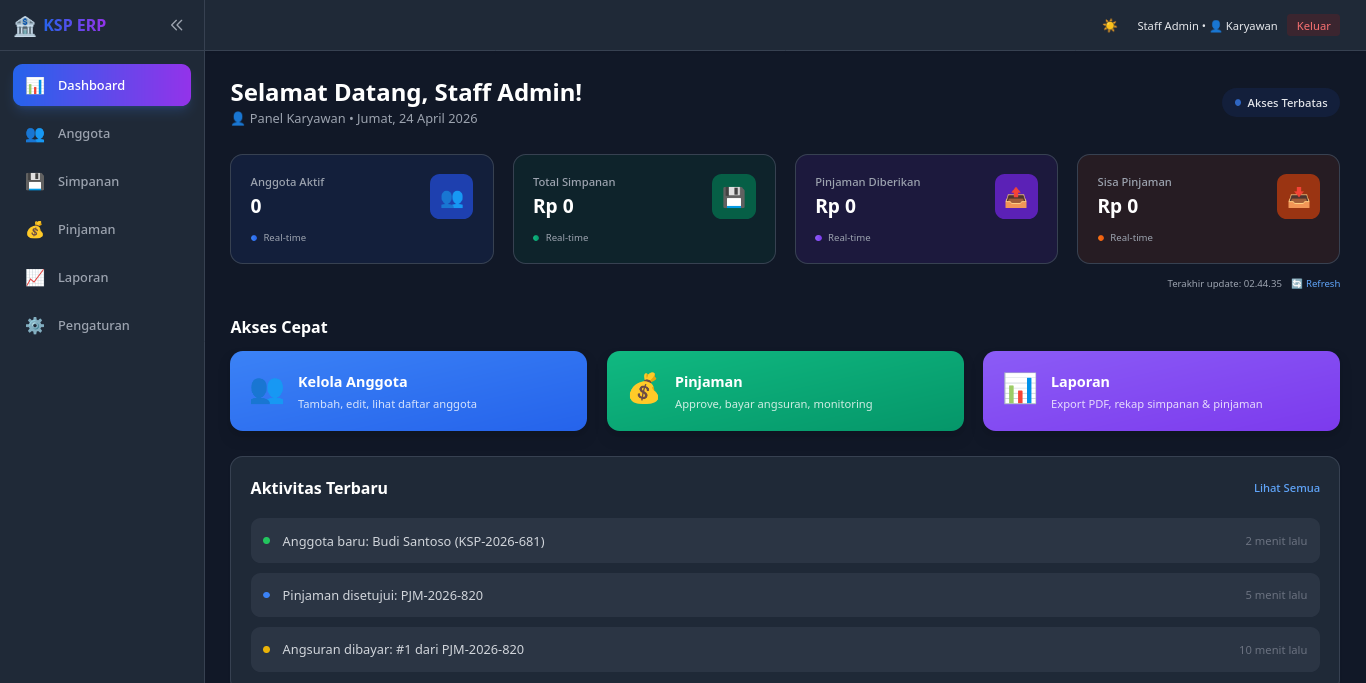Click the Sisa Pinjaman card inbox icon
Screen dimensions: 1366x683
(1298, 197)
